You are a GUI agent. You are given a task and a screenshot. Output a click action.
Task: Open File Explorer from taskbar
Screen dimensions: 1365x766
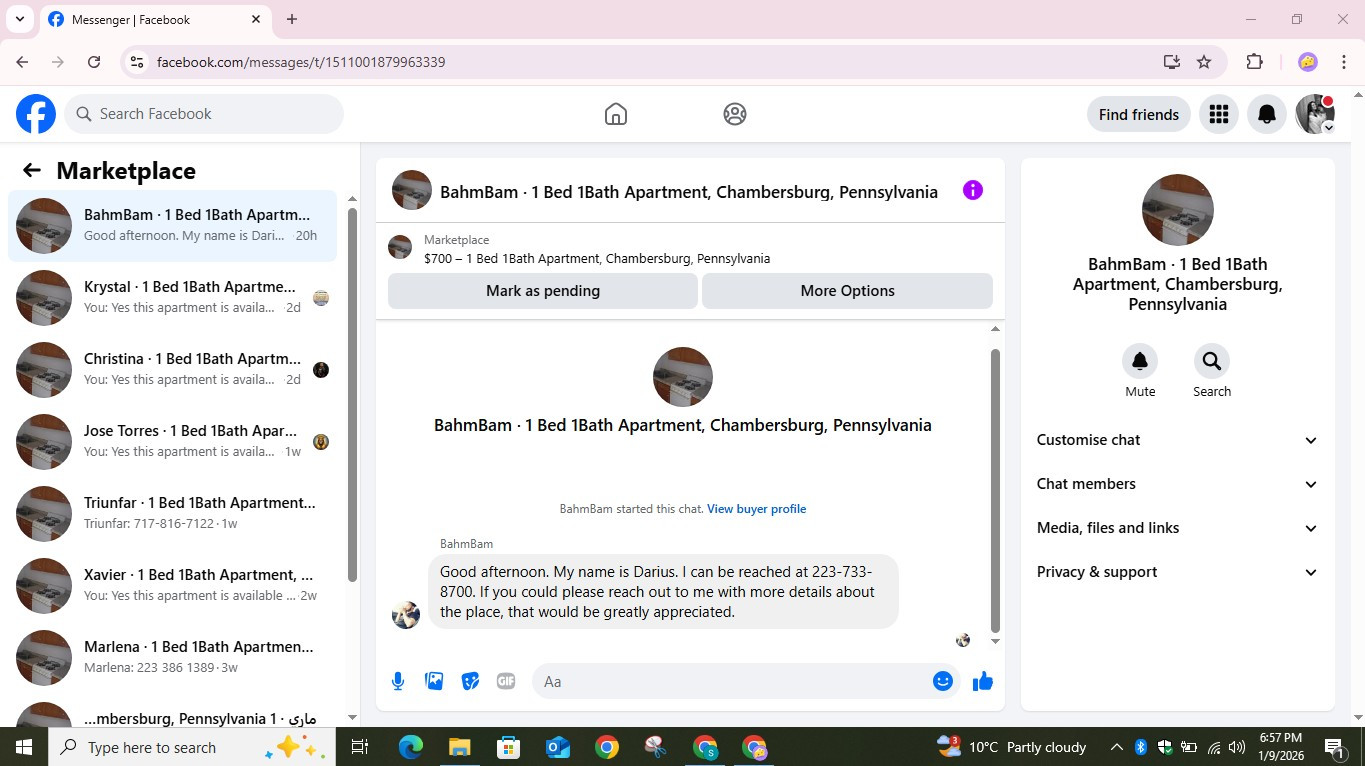[x=459, y=747]
